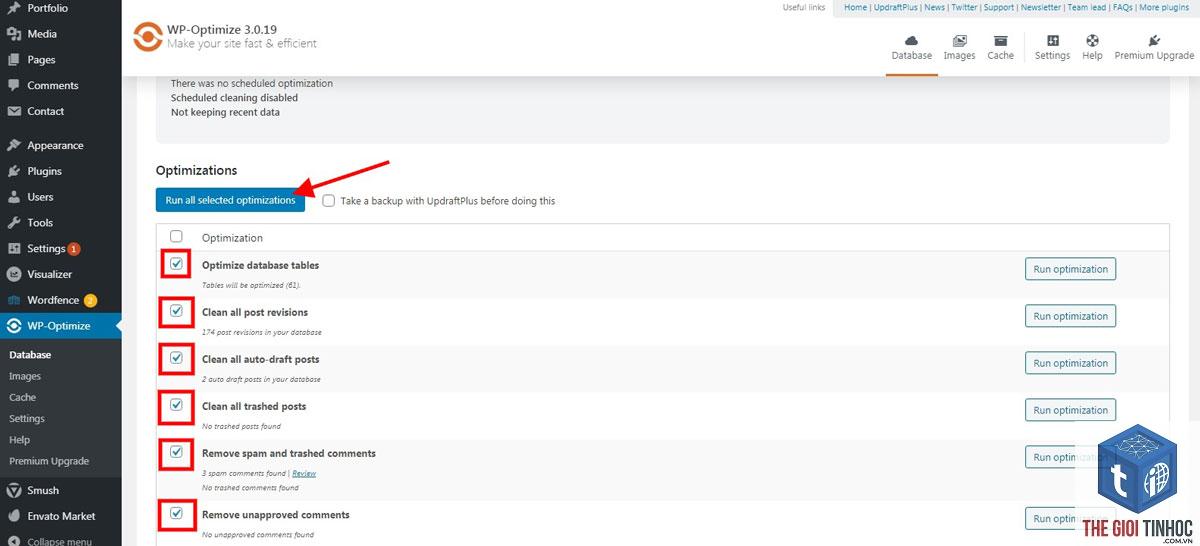Run optimization for Optimize database tables

(x=1070, y=269)
